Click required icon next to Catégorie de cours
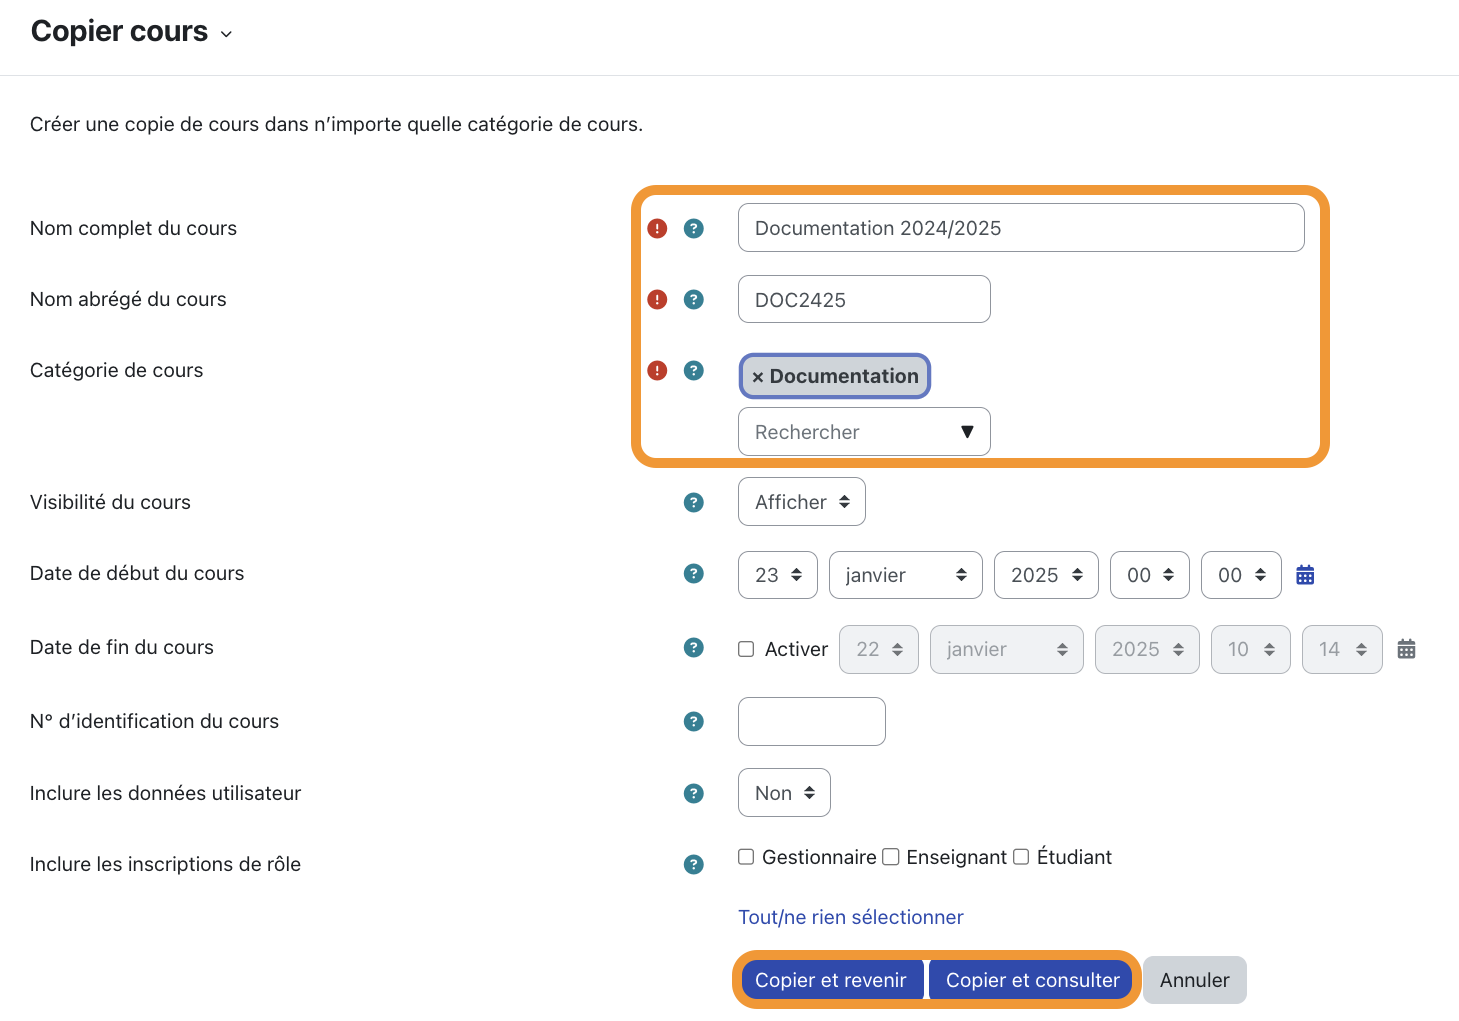Image resolution: width=1459 pixels, height=1021 pixels. 657,371
